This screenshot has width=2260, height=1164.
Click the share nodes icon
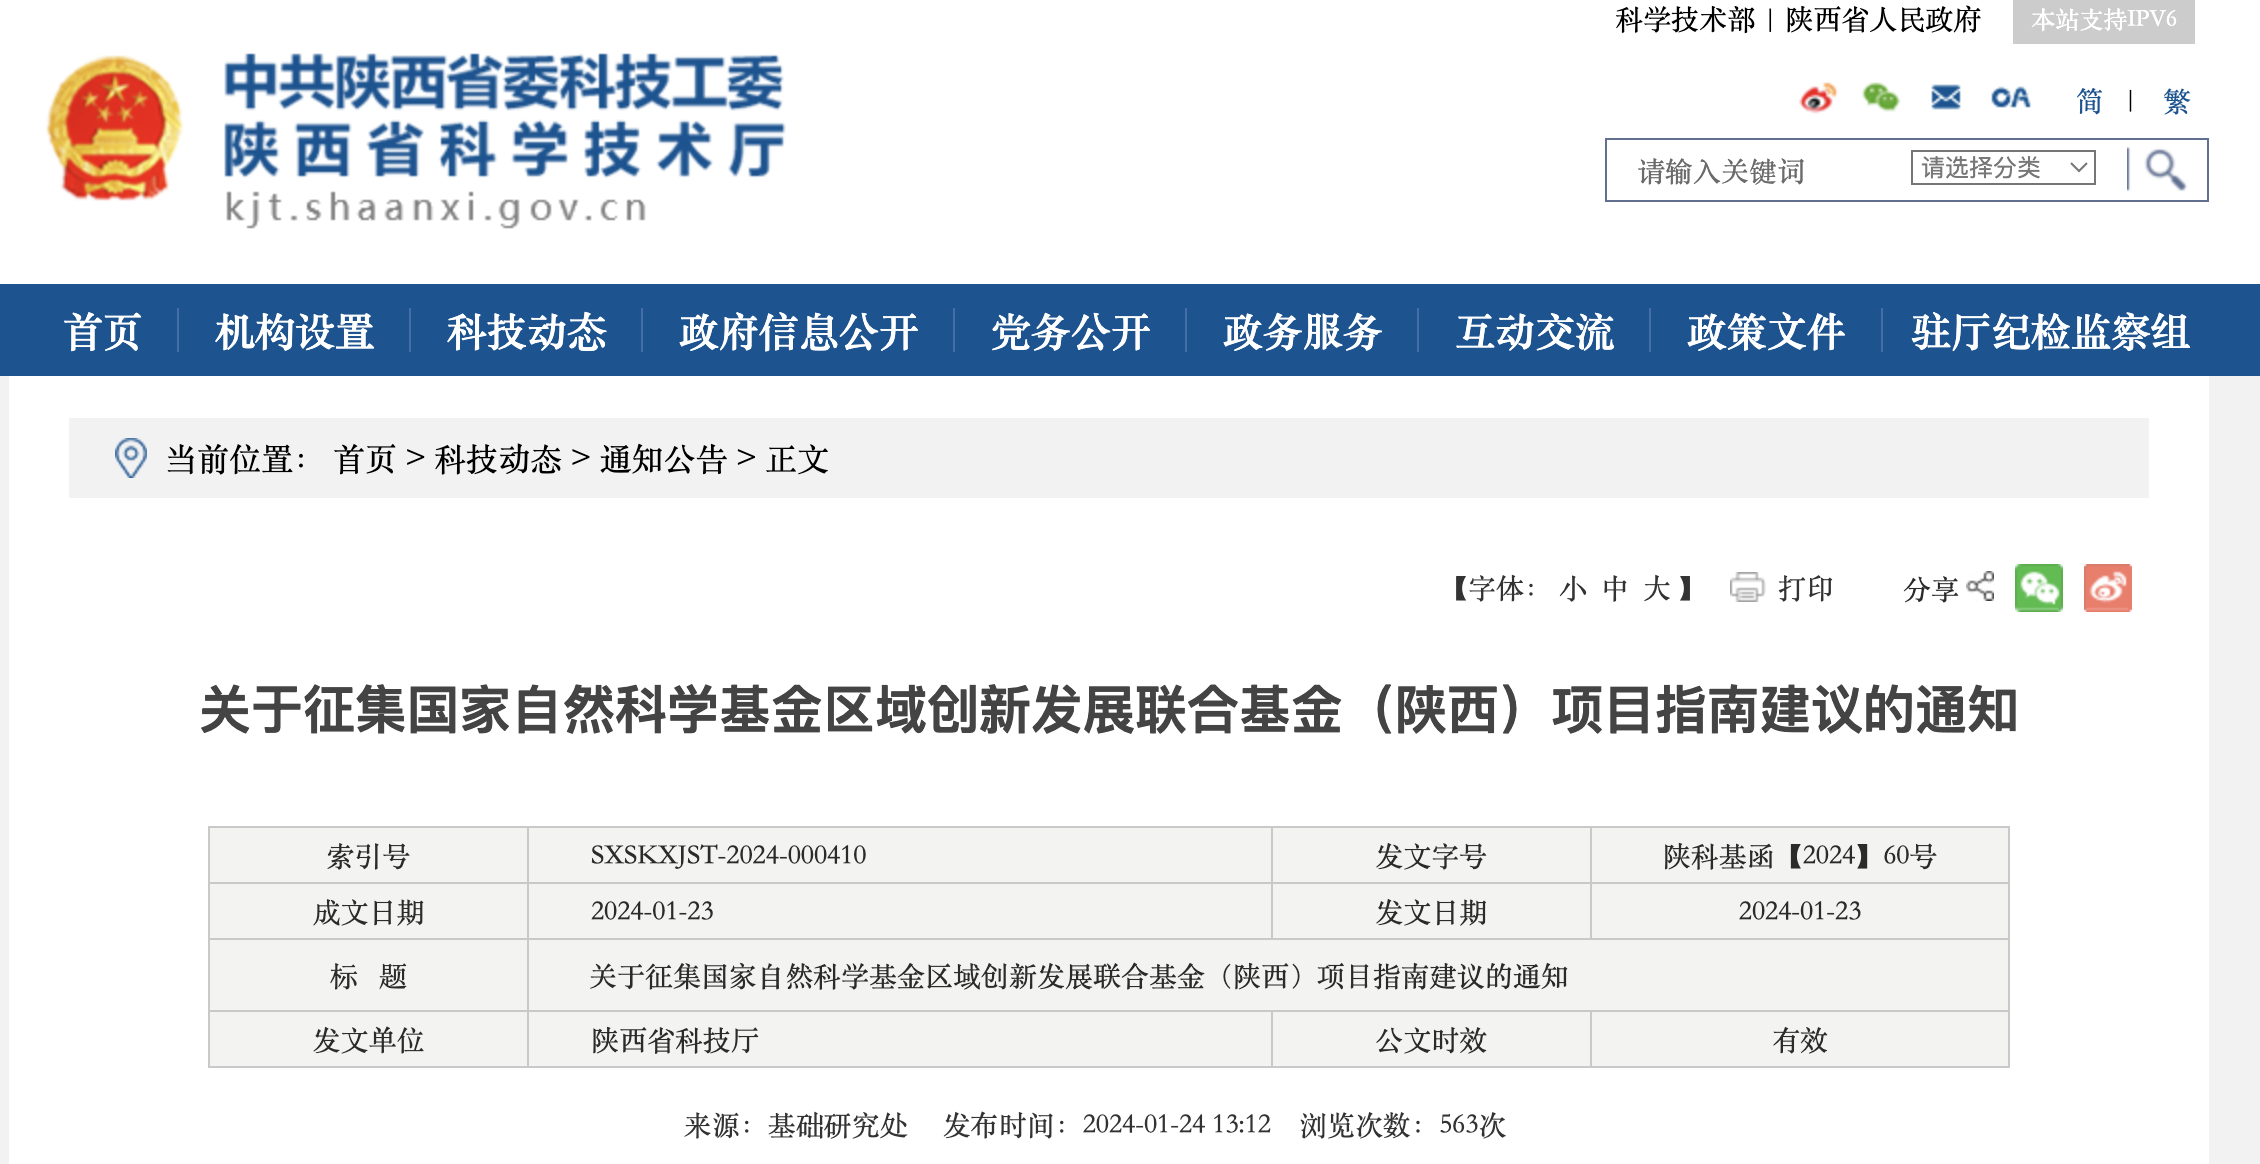[1980, 587]
